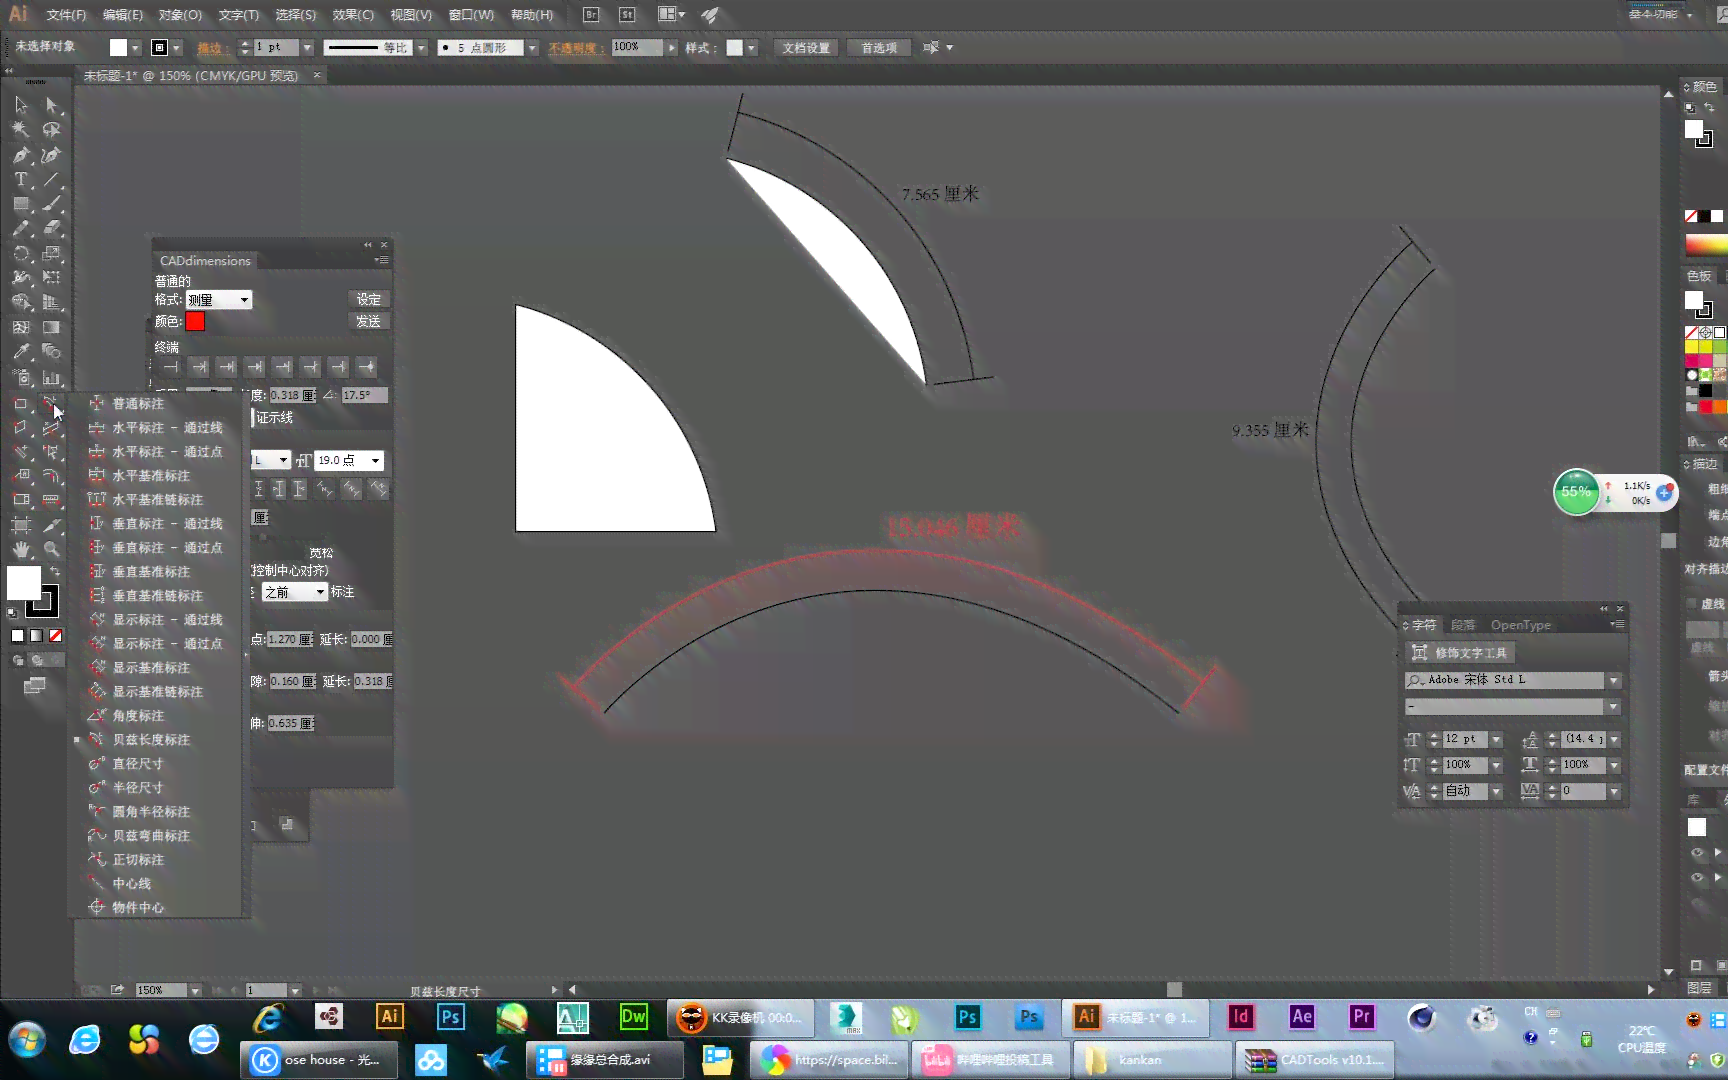Select the Magic Wand tool
This screenshot has height=1080, width=1728.
pyautogui.click(x=21, y=130)
